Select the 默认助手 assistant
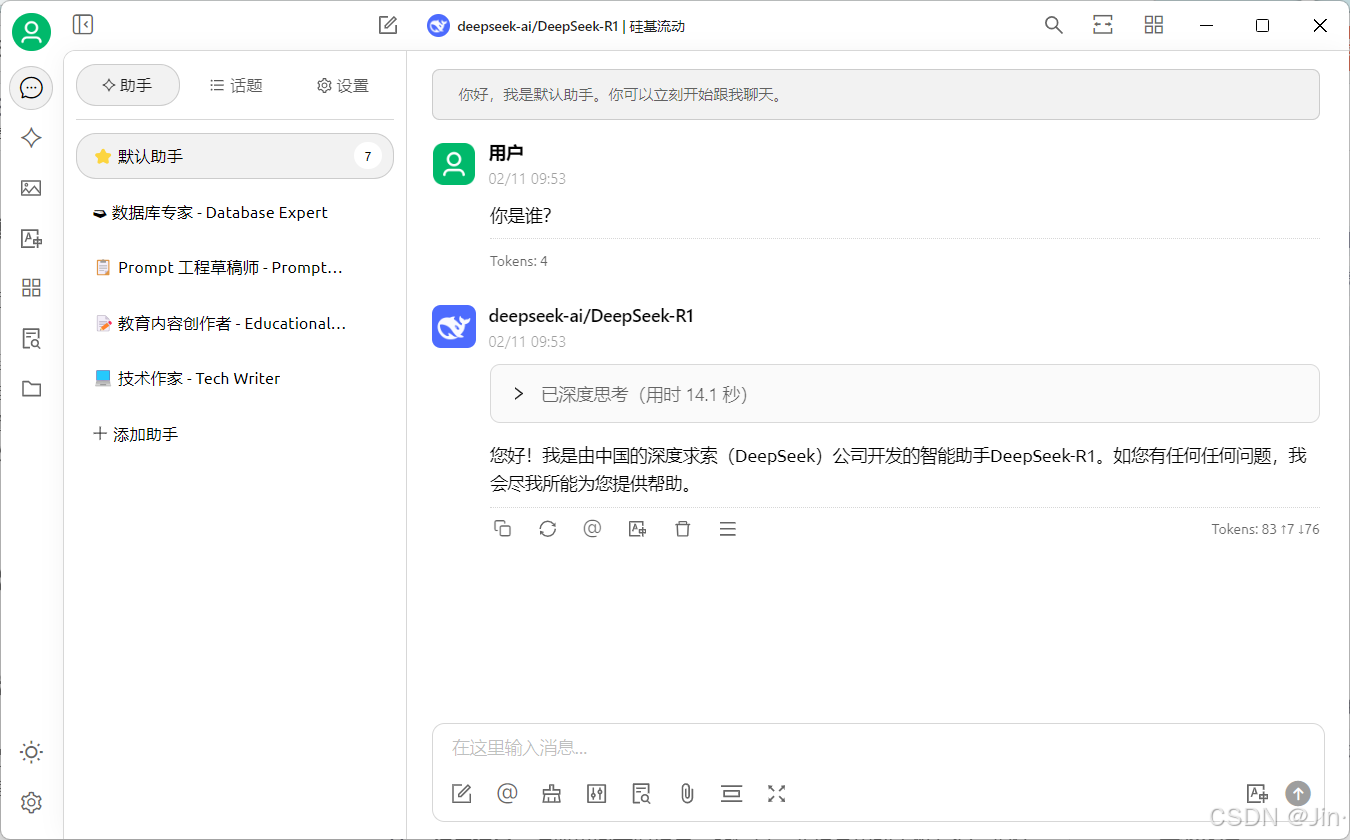 [235, 156]
